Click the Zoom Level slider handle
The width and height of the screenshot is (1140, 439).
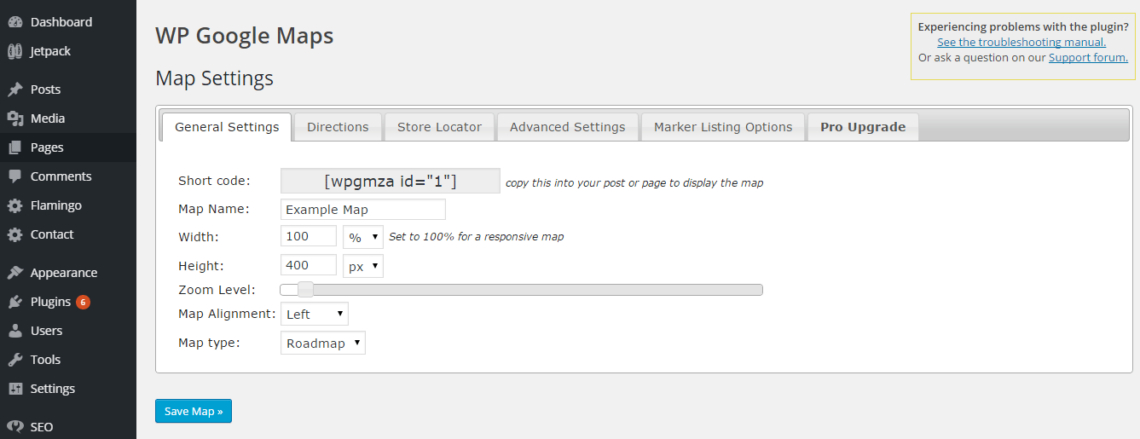(305, 290)
